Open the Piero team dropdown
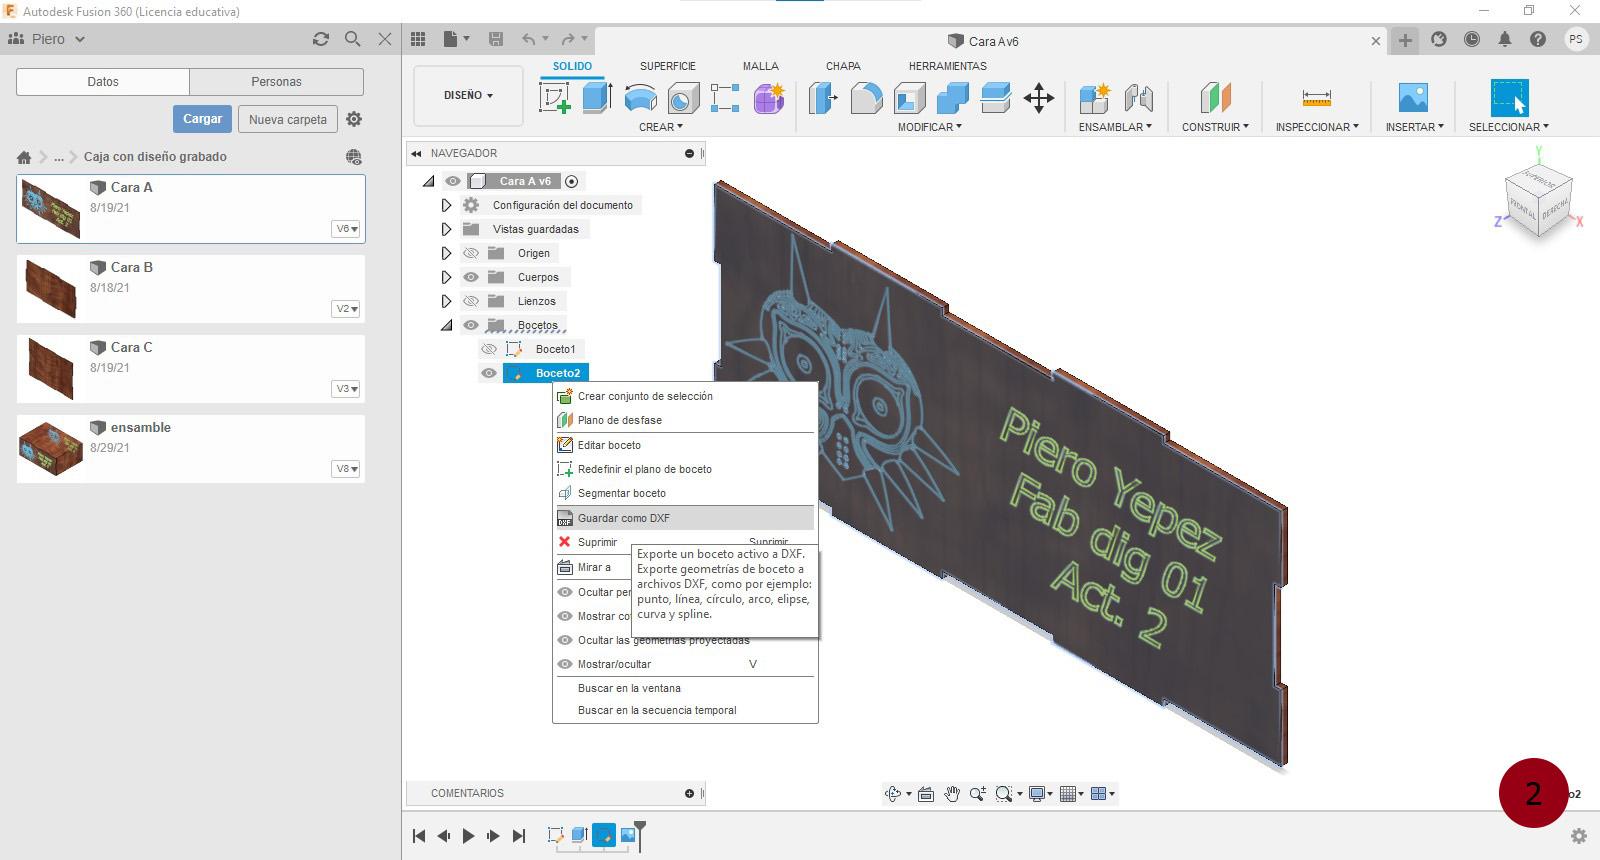Screen dimensions: 1600x860 pyautogui.click(x=47, y=39)
